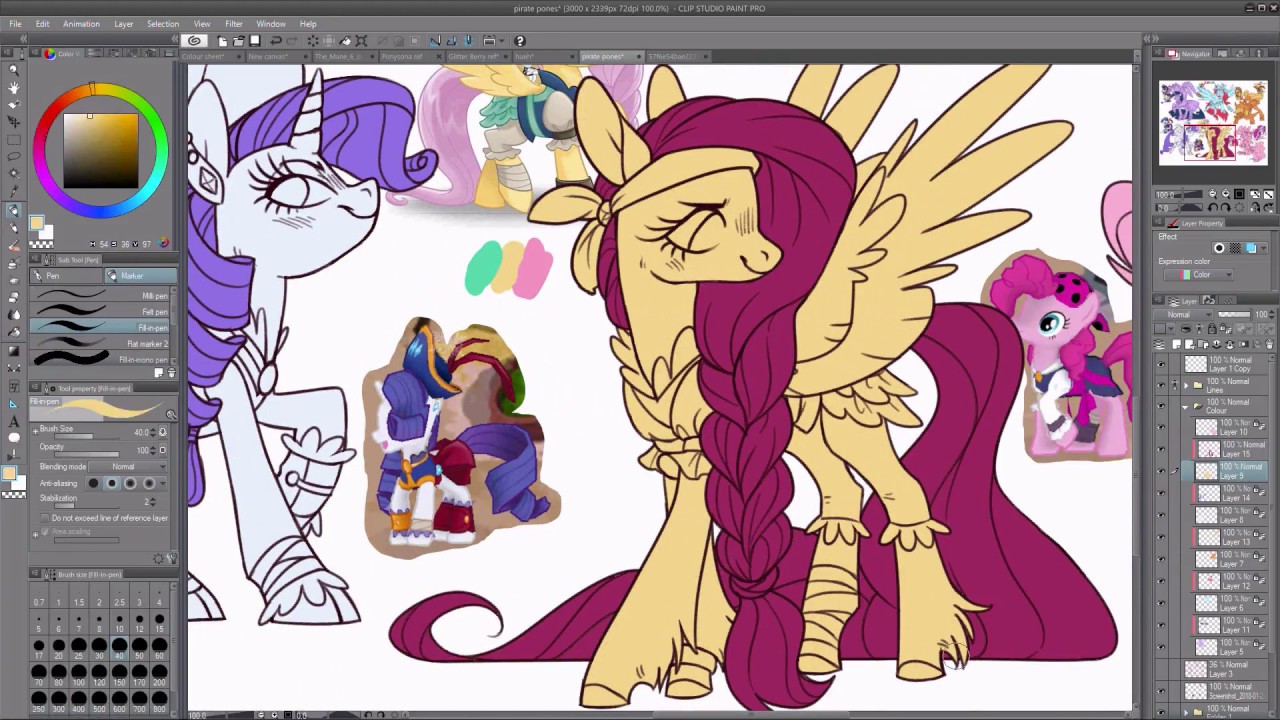Toggle visibility of Layer 1 Copy

click(x=1161, y=364)
